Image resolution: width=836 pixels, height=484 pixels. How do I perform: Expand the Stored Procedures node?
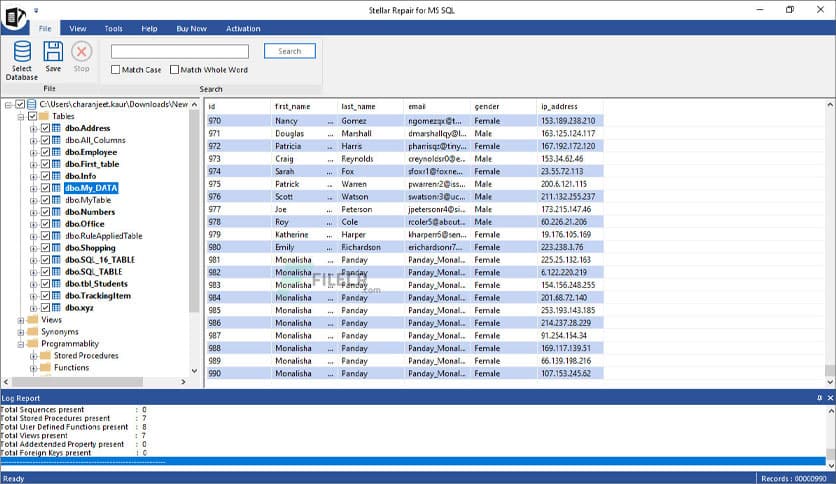[33, 356]
